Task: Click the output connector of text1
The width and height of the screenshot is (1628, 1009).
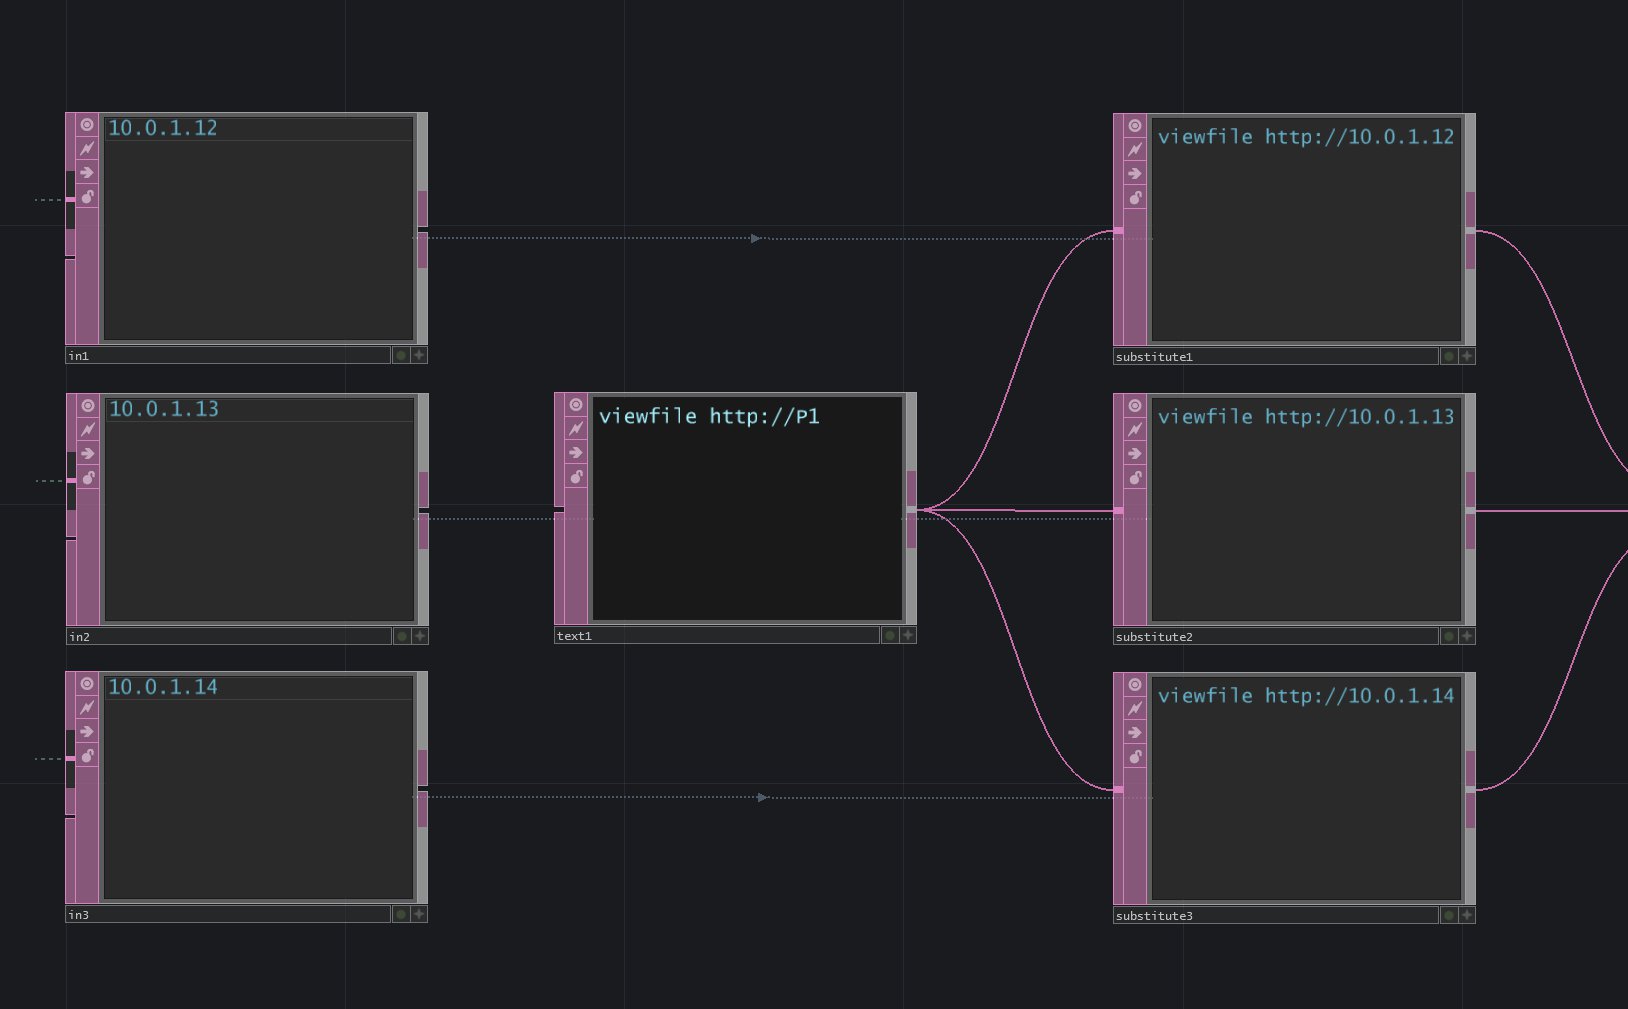Action: pos(911,510)
